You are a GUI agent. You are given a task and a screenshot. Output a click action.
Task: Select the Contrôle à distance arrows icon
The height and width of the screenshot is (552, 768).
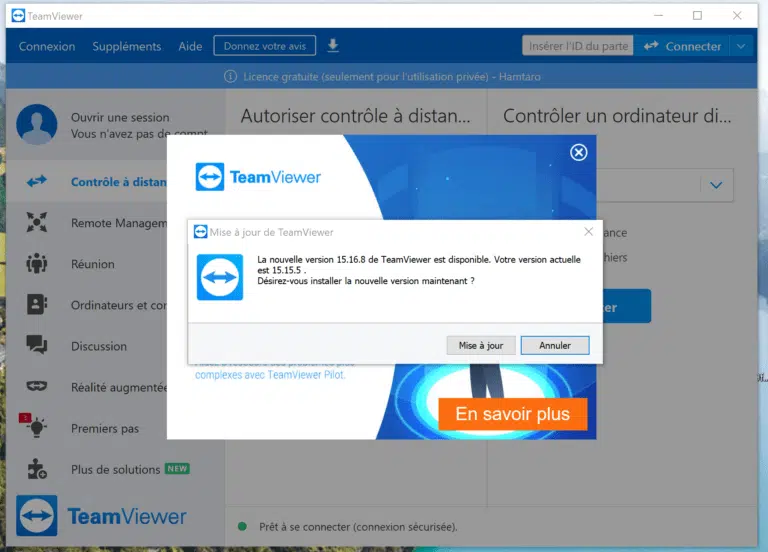[x=37, y=182]
